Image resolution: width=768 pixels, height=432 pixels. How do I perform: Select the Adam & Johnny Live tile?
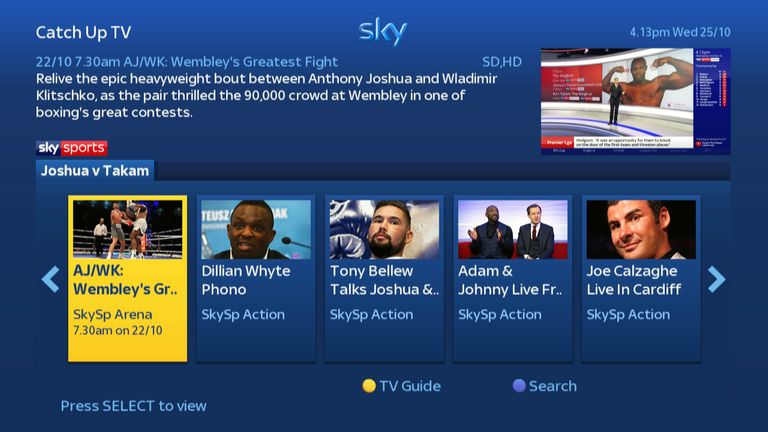click(513, 279)
